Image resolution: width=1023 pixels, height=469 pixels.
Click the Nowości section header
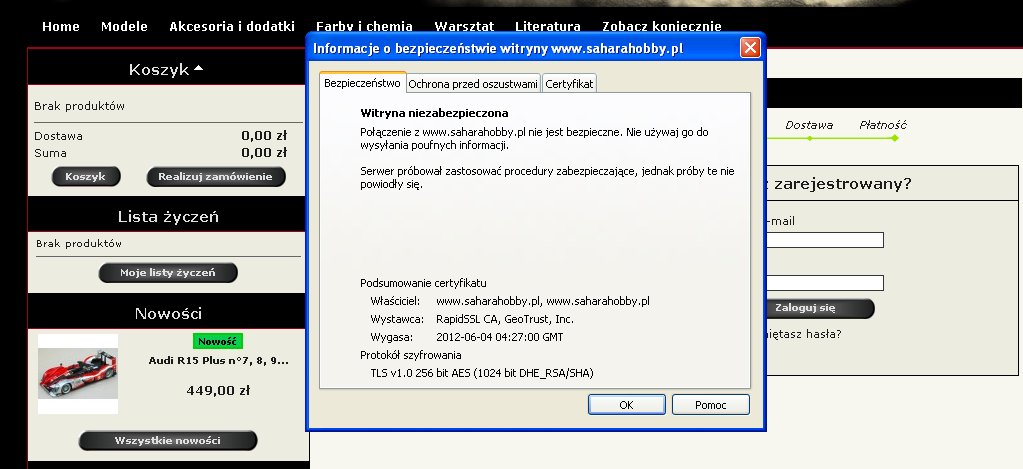tap(168, 313)
